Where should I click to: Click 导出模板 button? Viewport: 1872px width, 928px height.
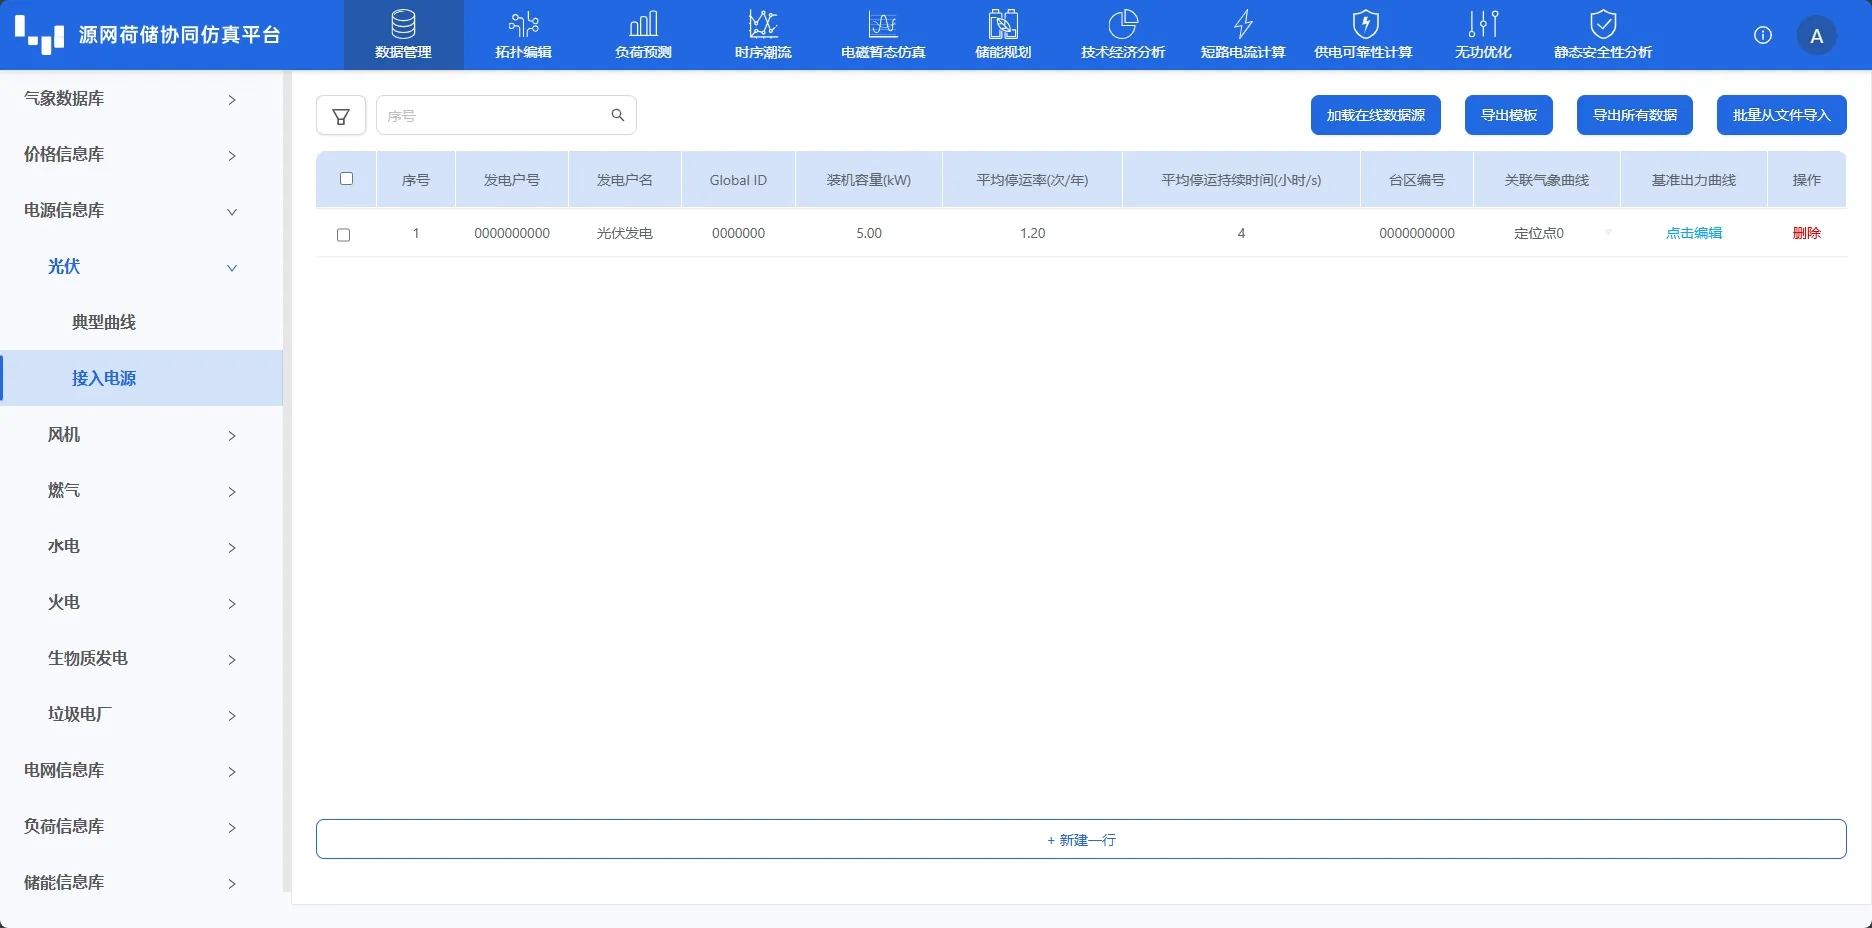(x=1509, y=115)
